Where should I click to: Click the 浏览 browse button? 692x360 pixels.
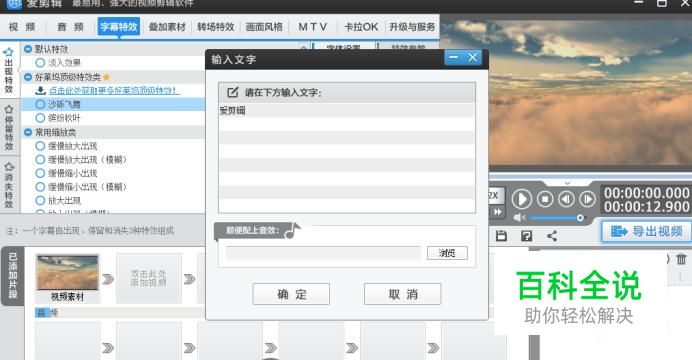447,253
